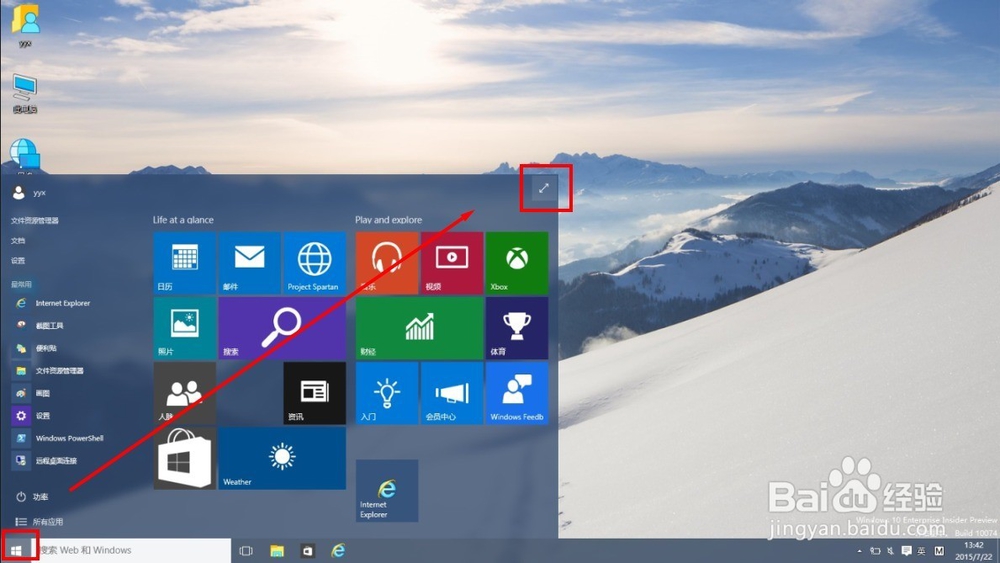Show hidden tray icons arrow
The width and height of the screenshot is (1000, 563).
pos(860,551)
